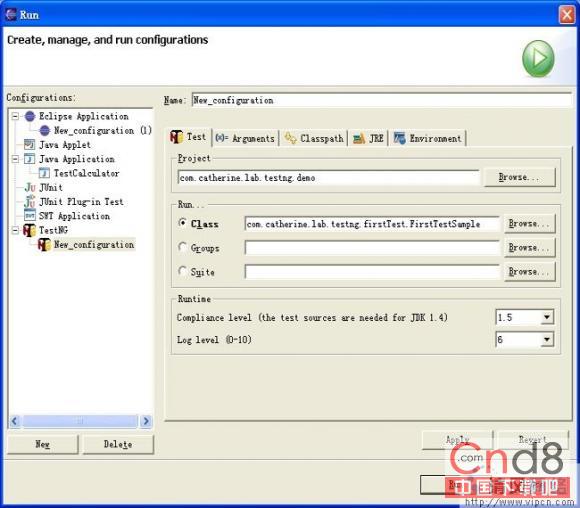Viewport: 580px width, 508px height.
Task: Click the Test tab's TestNG icon
Action: point(176,137)
